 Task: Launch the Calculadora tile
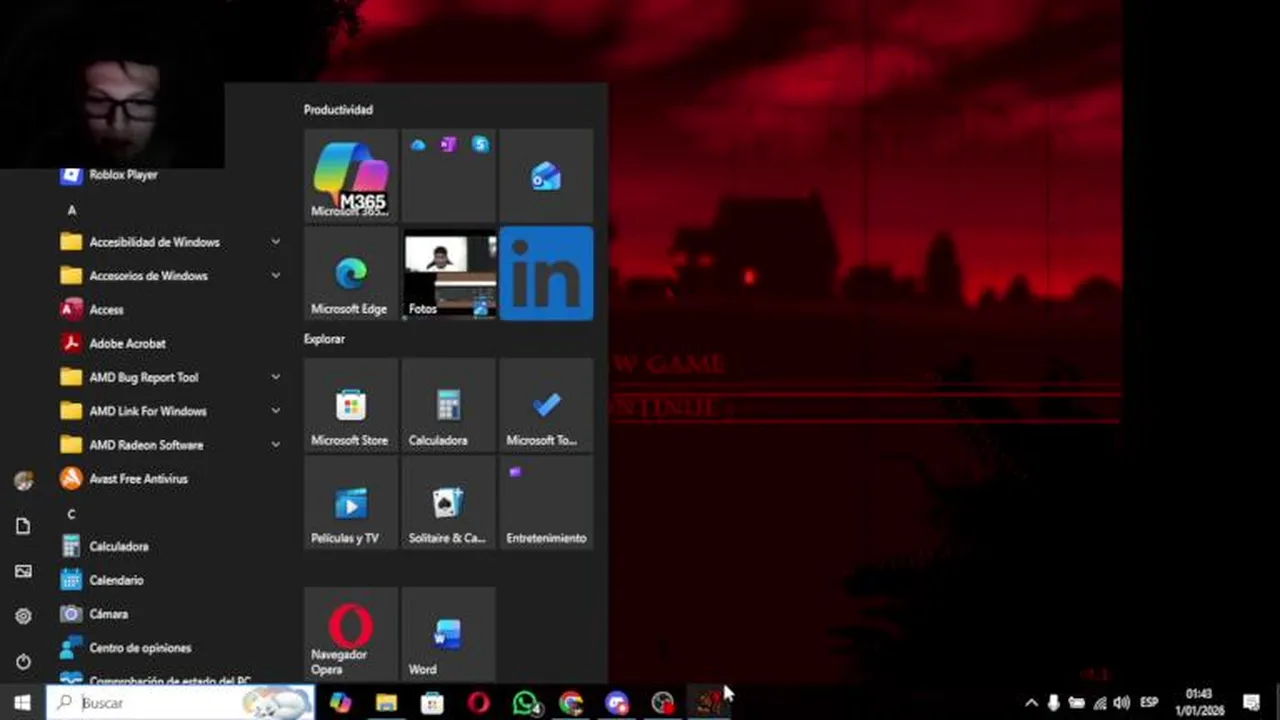point(448,405)
